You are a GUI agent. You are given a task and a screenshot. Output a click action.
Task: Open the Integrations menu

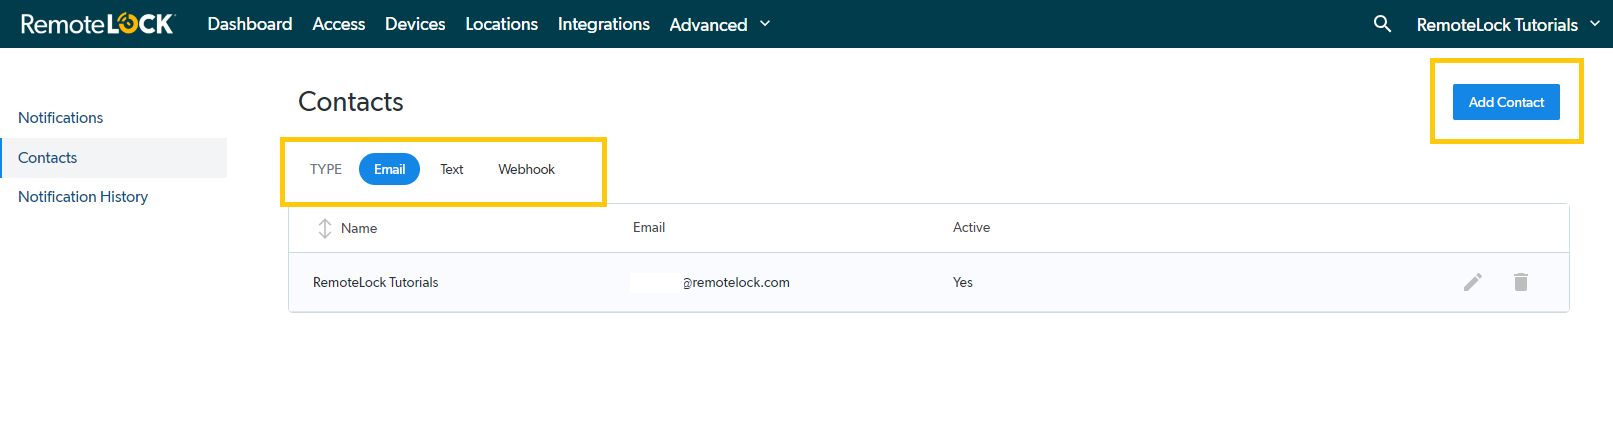604,24
